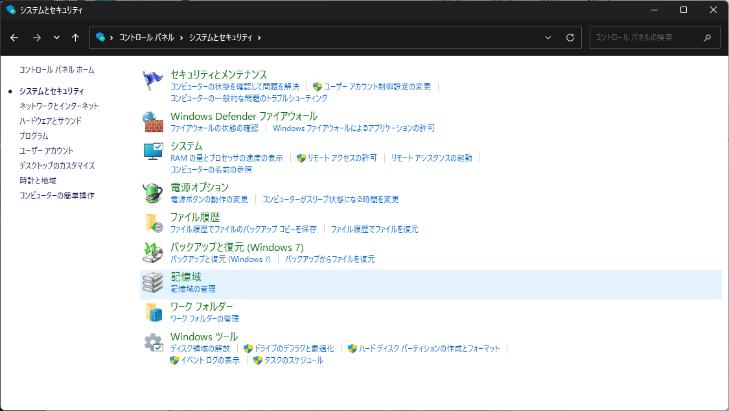This screenshot has height=411, width=729.
Task: Go forward with the right arrow
Action: 37,38
